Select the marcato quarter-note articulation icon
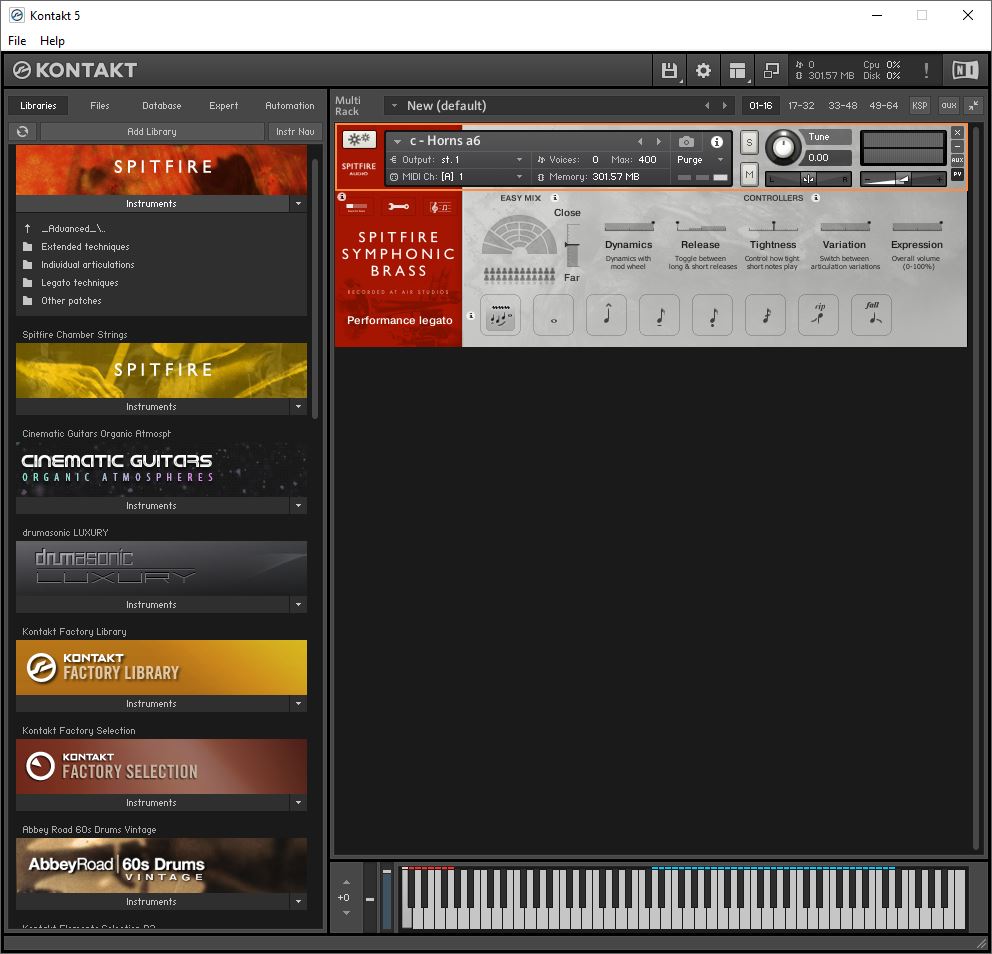Screen dimensions: 992x954 coord(607,314)
